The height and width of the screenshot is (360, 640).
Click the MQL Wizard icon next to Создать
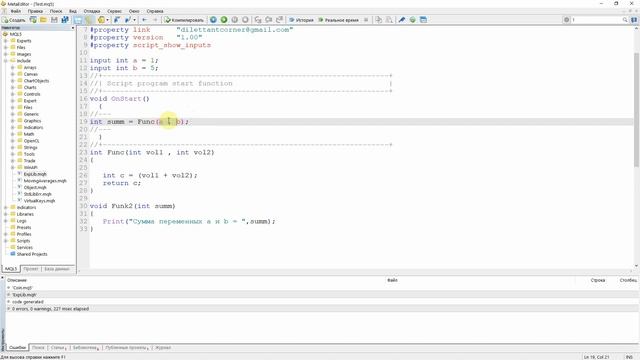33,20
